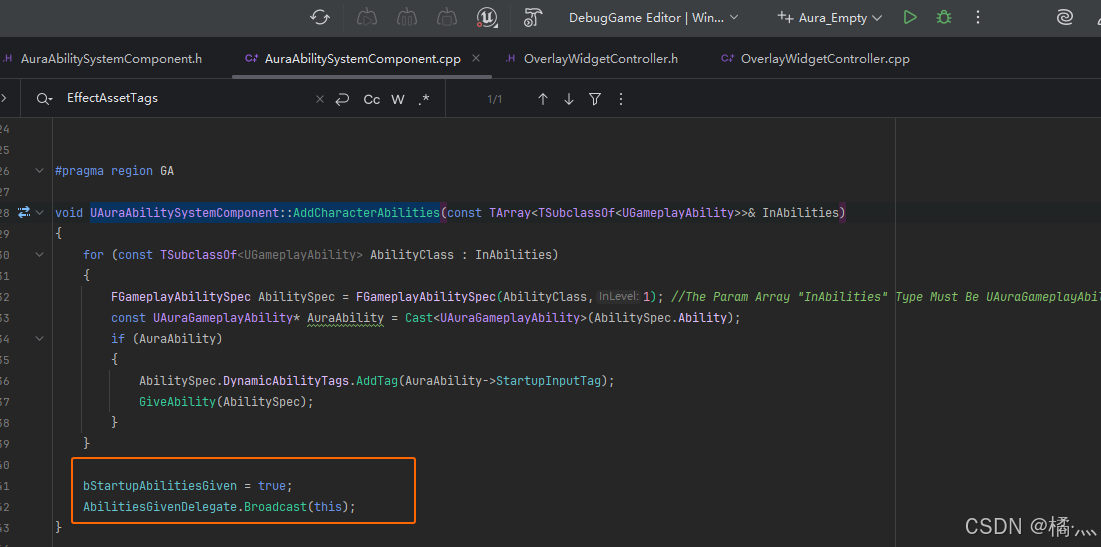
Task: Start debugging with the bug icon
Action: point(944,18)
